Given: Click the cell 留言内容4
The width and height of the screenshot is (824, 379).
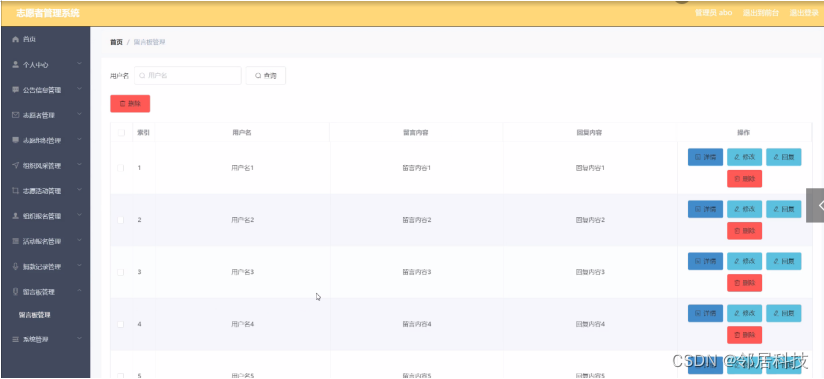Looking at the screenshot, I should pos(417,324).
